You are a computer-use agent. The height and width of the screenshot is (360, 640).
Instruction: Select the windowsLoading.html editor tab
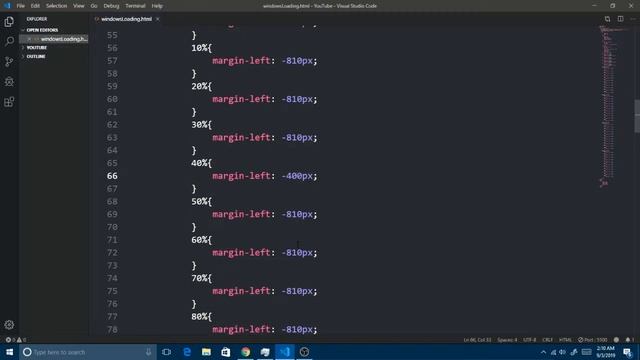point(126,19)
